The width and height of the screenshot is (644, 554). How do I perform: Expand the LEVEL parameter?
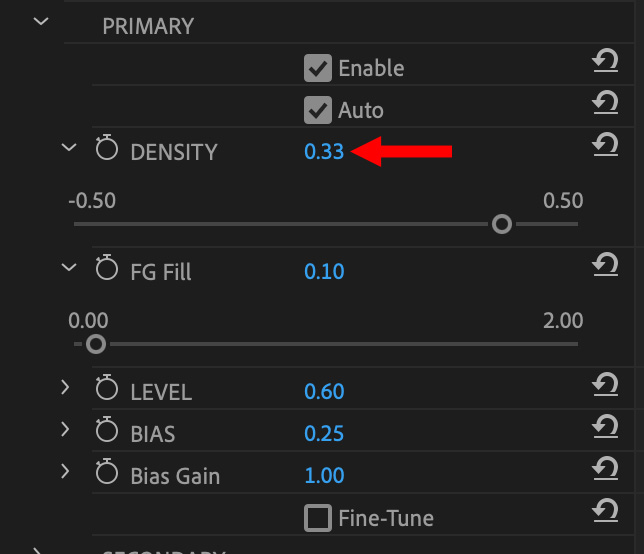[66, 388]
